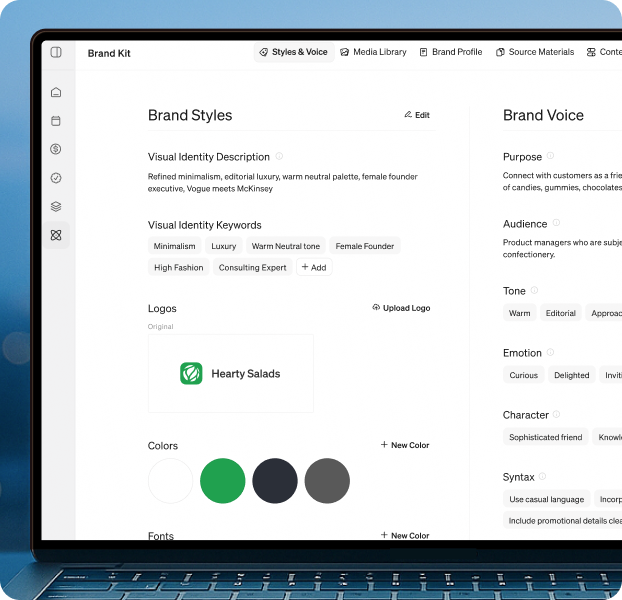This screenshot has width=622, height=600.
Task: Open the Home icon in sidebar
Action: [56, 92]
